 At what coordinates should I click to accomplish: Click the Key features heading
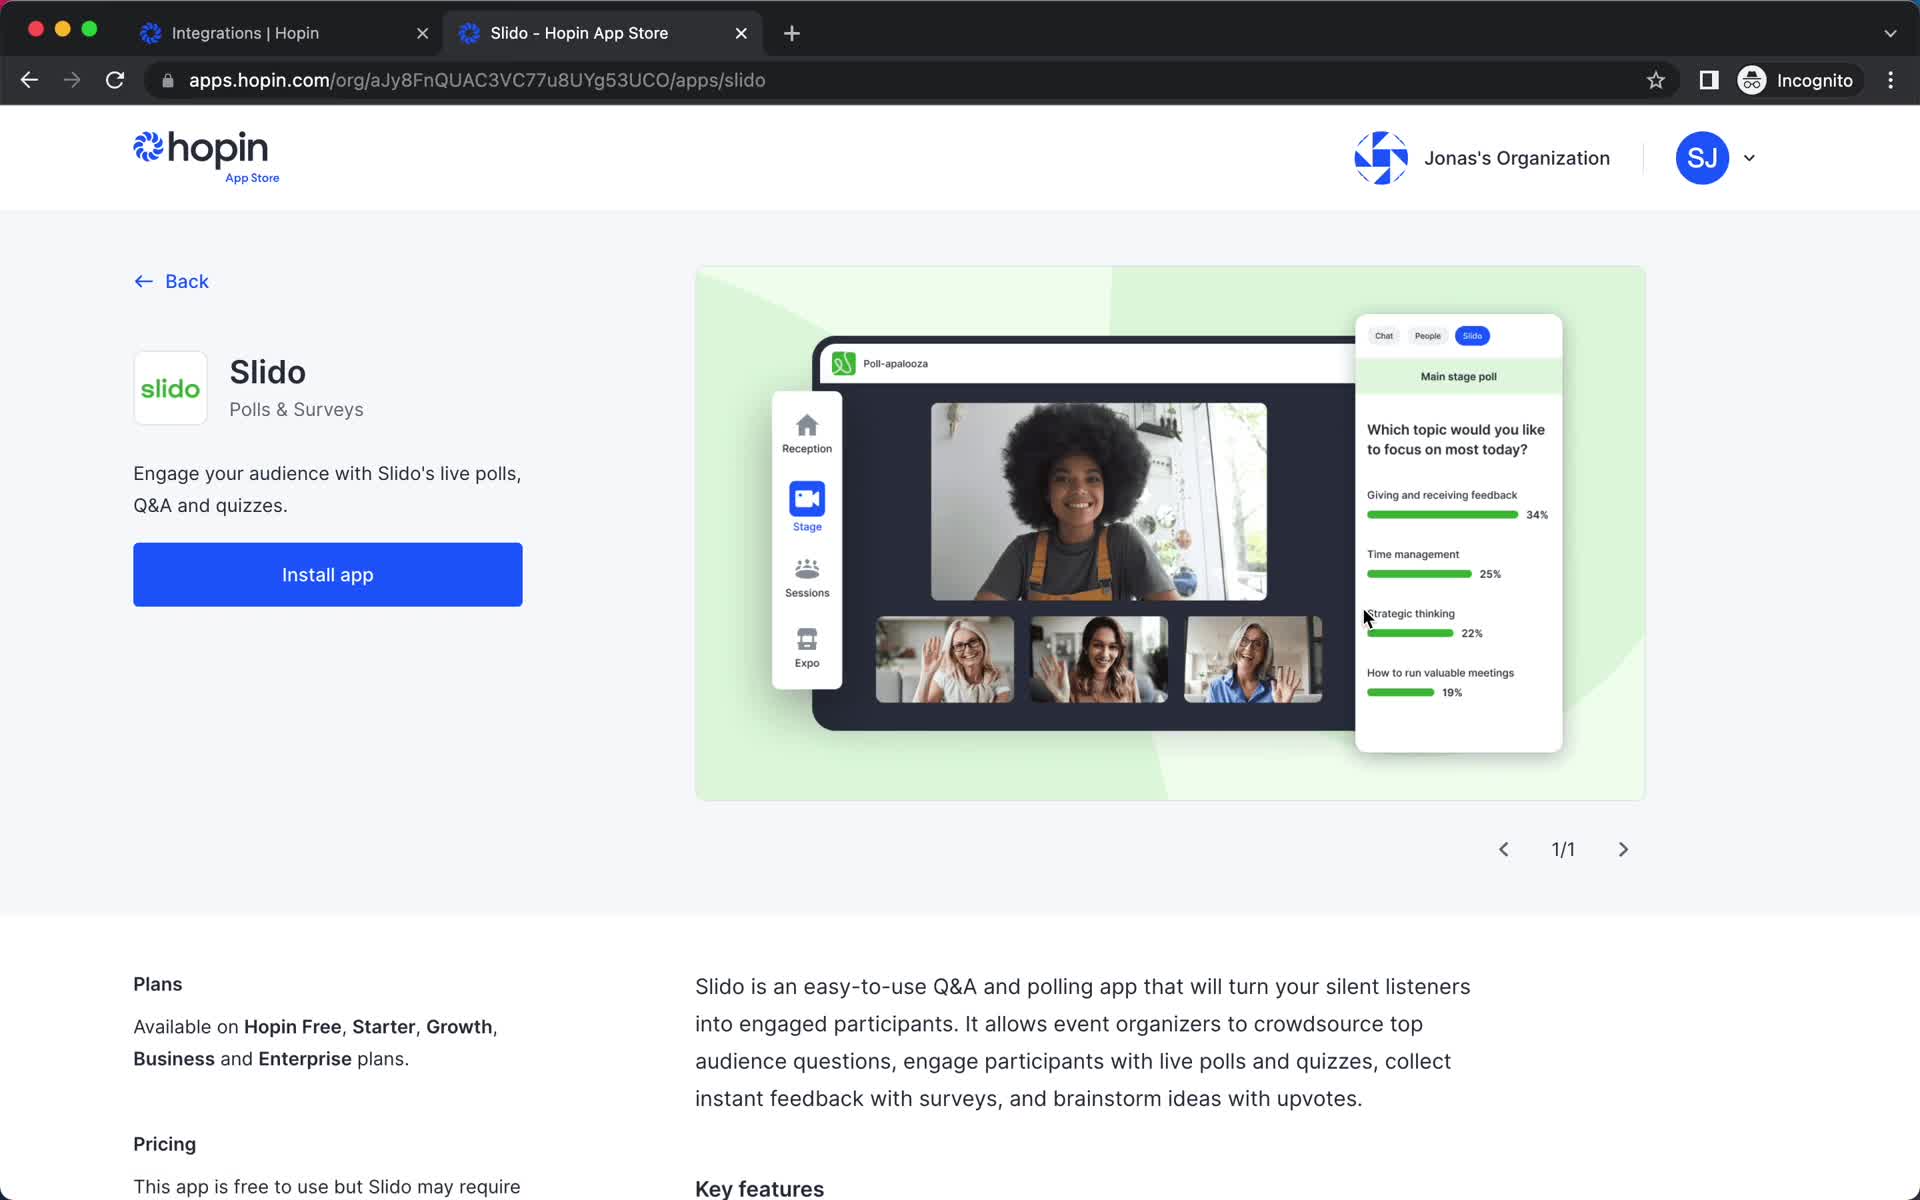760,1188
